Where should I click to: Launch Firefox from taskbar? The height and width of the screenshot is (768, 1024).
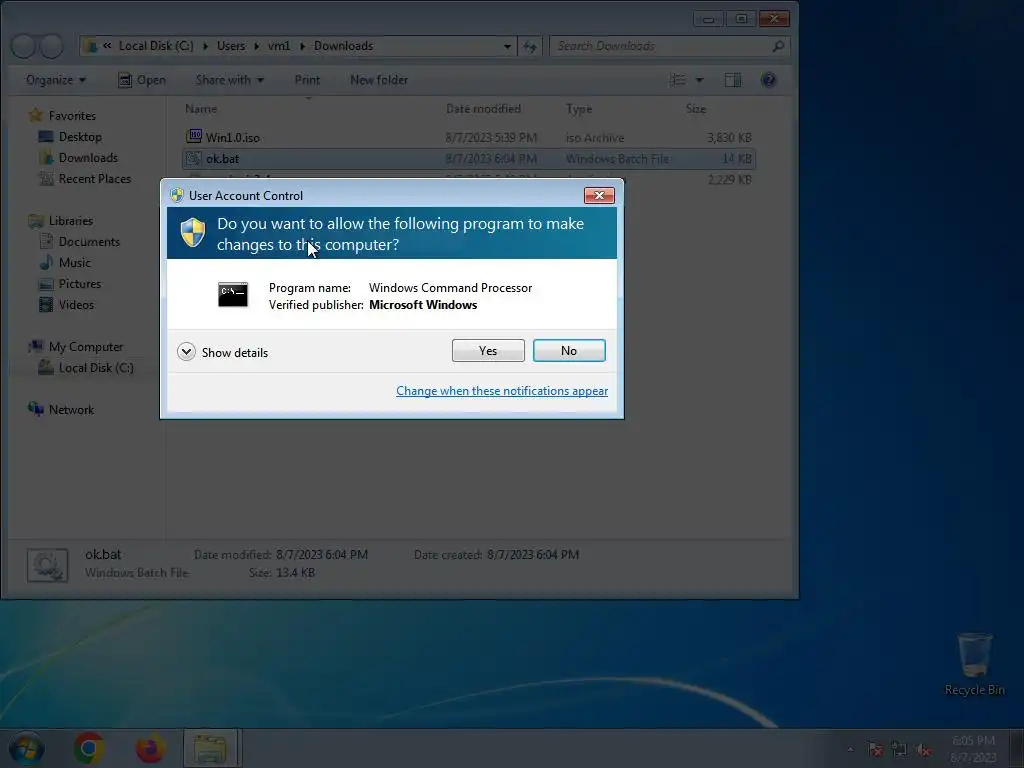150,748
